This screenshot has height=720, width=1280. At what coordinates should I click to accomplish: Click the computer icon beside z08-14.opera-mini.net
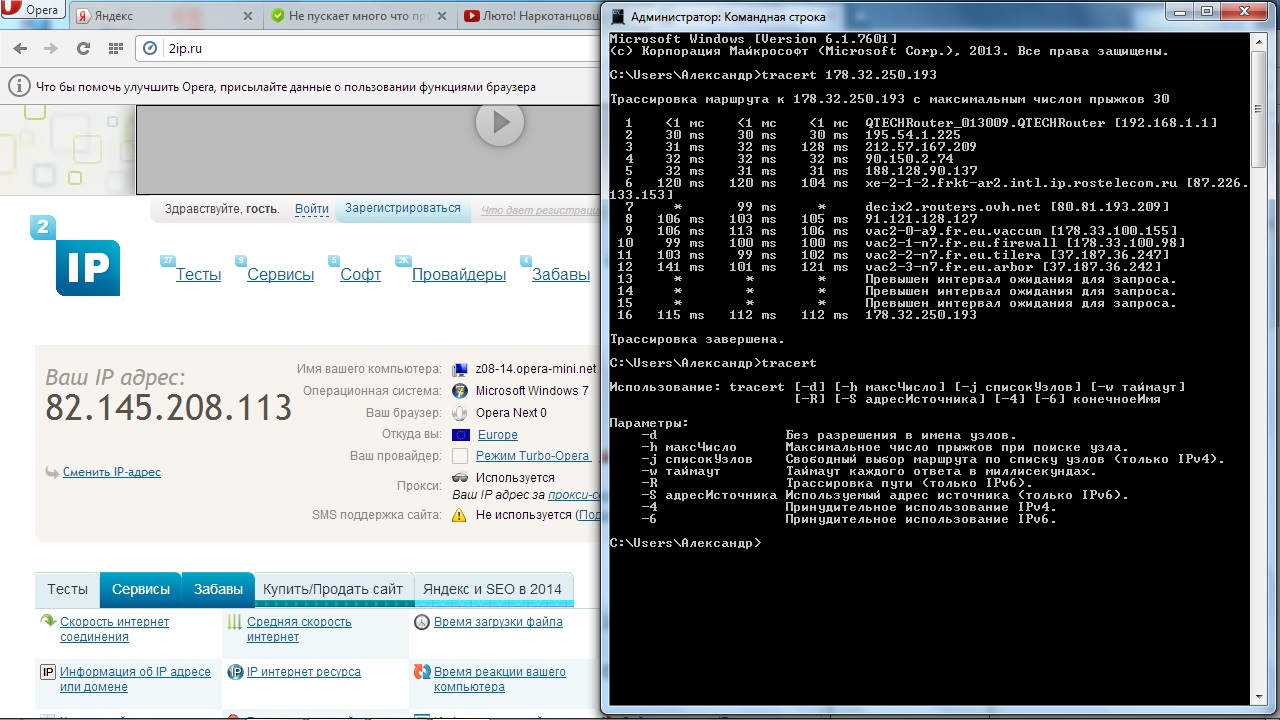point(460,369)
